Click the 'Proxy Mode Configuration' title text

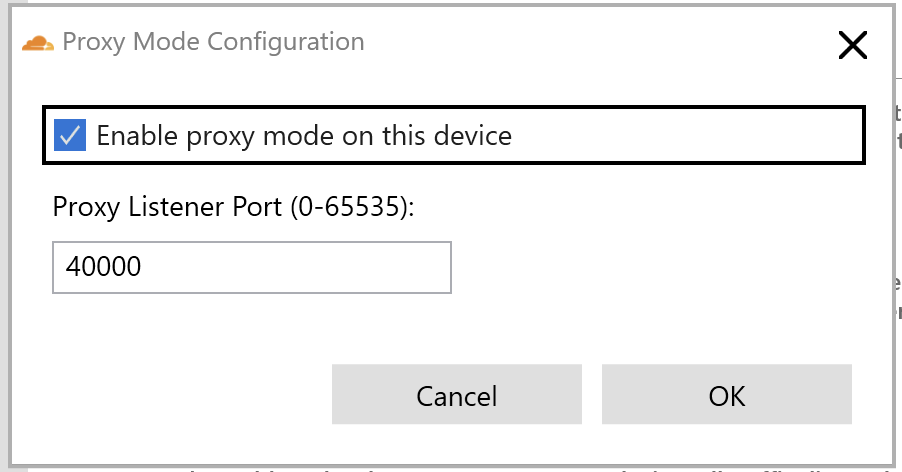click(213, 42)
